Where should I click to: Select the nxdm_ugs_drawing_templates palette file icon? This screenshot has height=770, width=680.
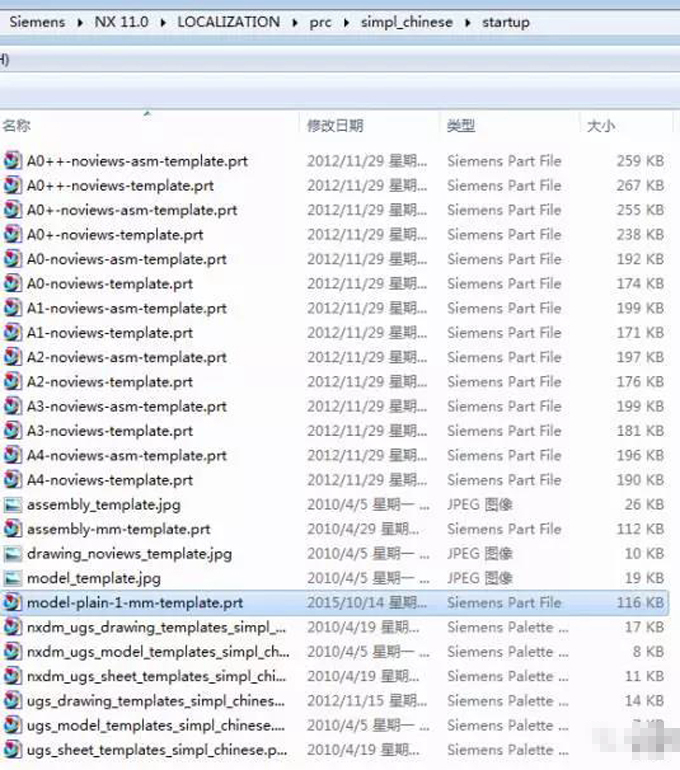(x=12, y=628)
